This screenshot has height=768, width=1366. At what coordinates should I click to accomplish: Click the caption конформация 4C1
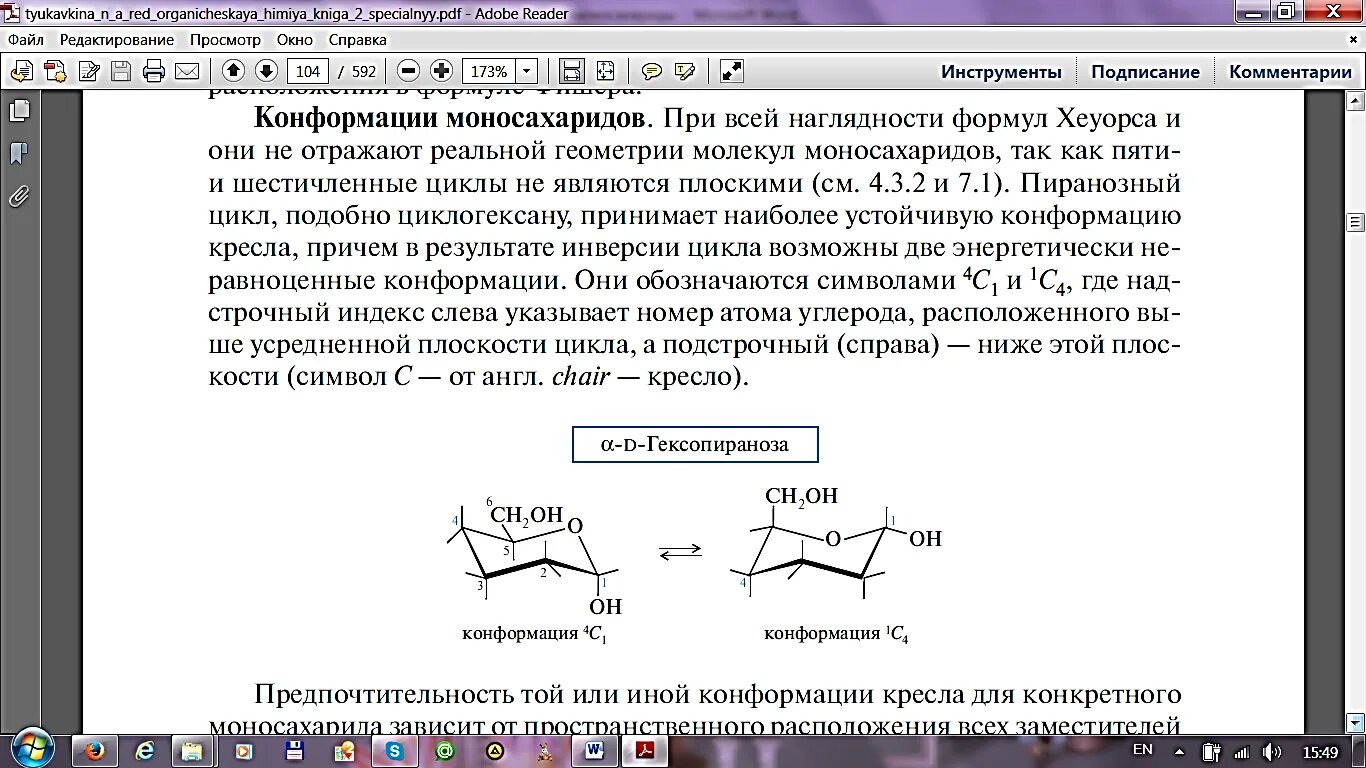[x=534, y=634]
